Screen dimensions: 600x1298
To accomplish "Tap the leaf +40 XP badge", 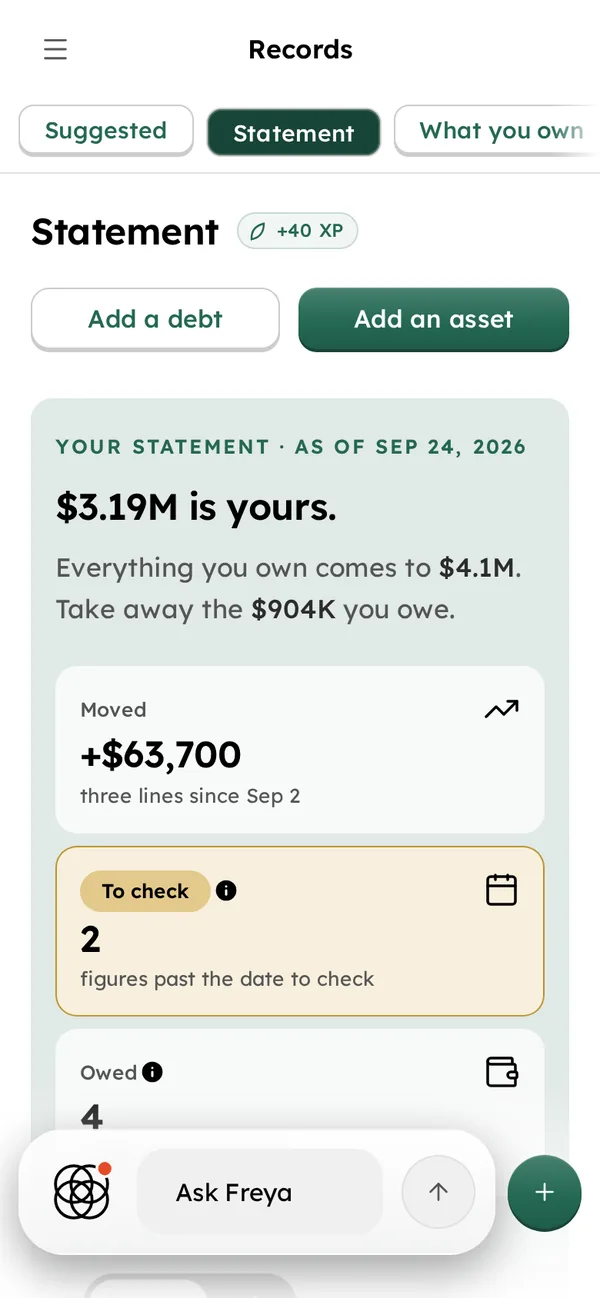I will coord(297,231).
